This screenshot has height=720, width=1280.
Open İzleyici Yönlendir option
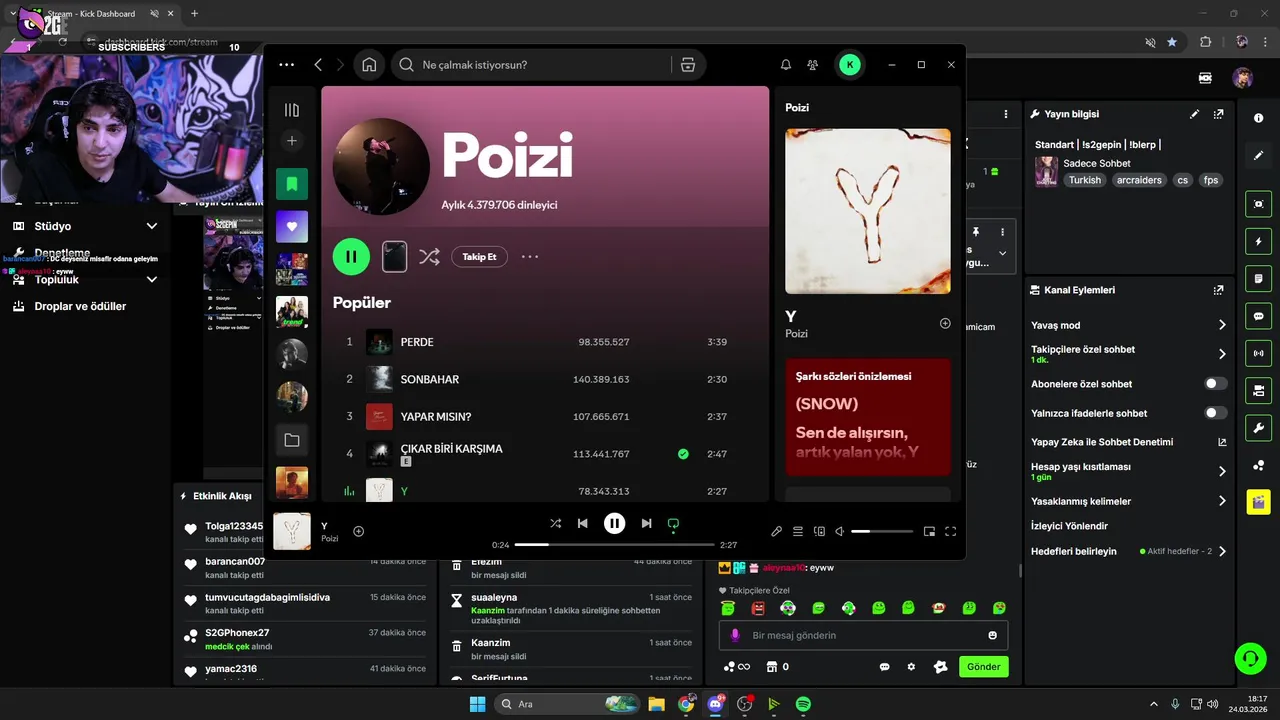pyautogui.click(x=1069, y=526)
